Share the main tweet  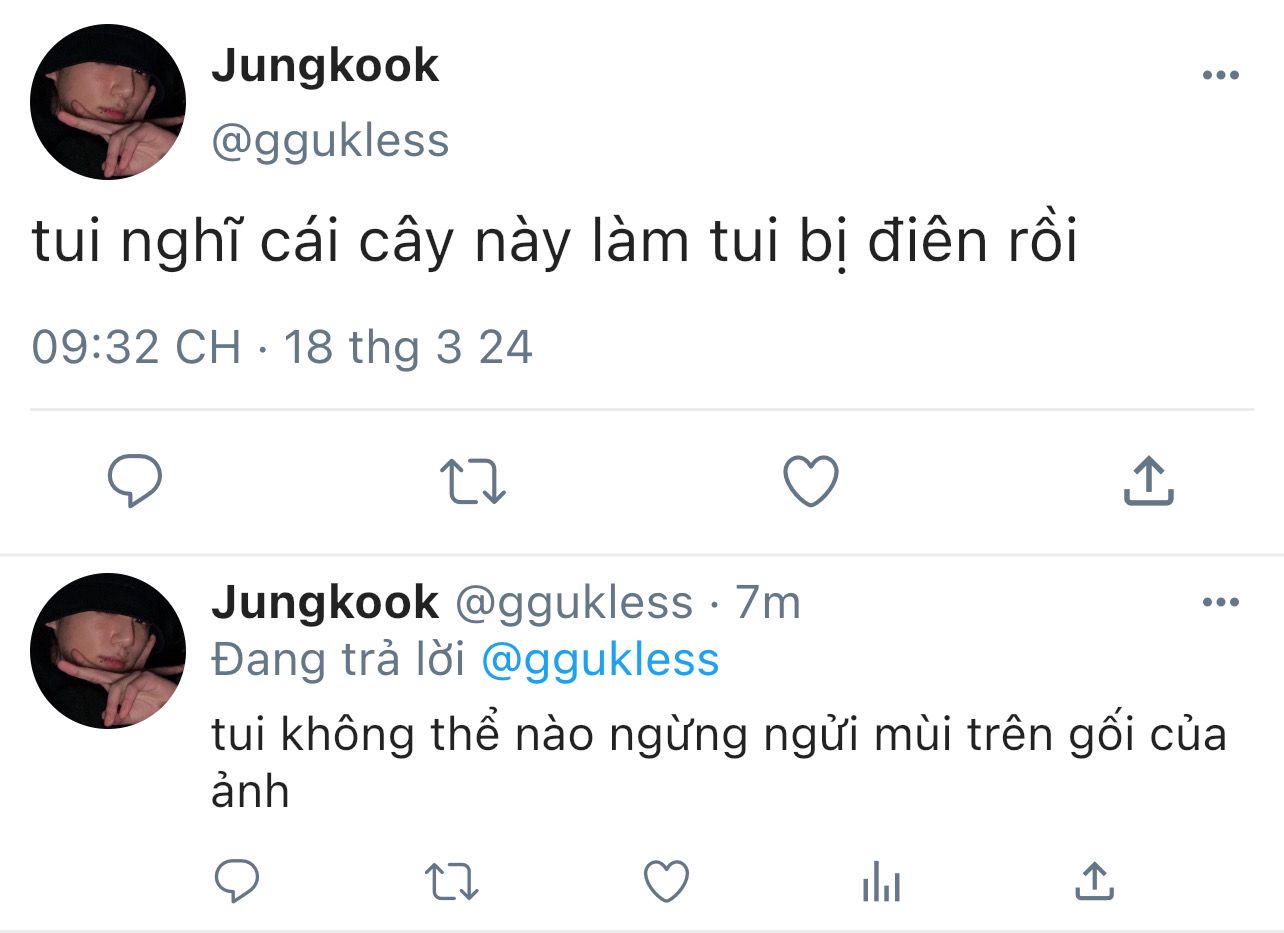point(1148,482)
